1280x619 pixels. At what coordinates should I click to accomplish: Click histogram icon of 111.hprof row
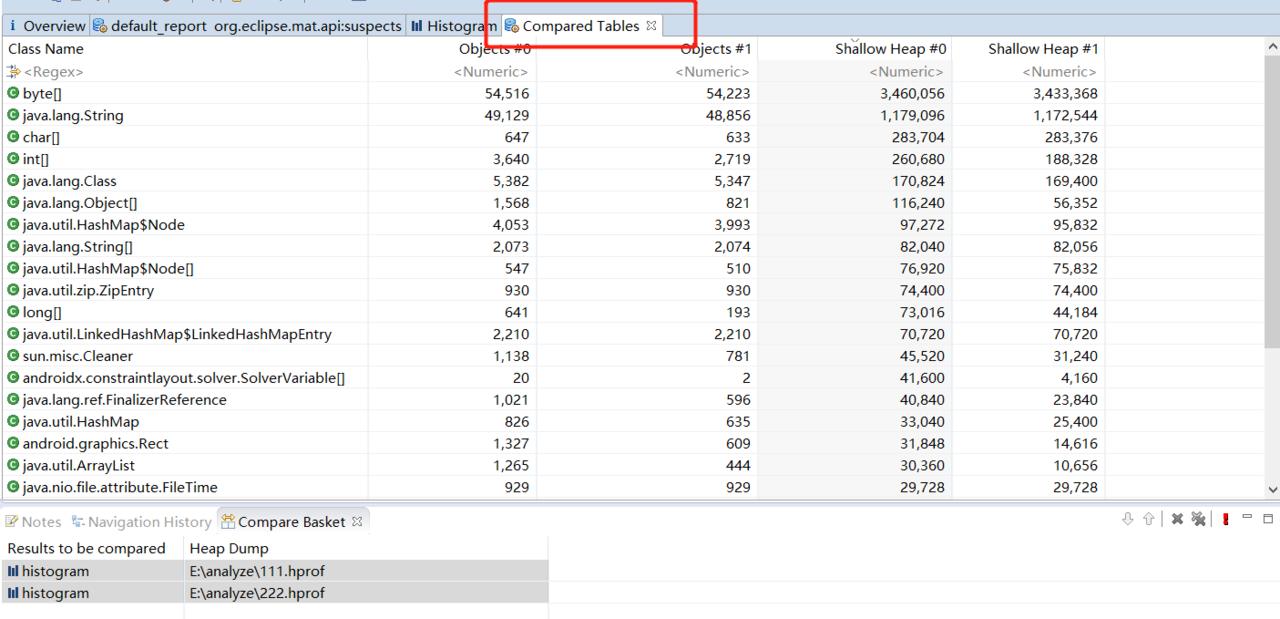point(13,571)
